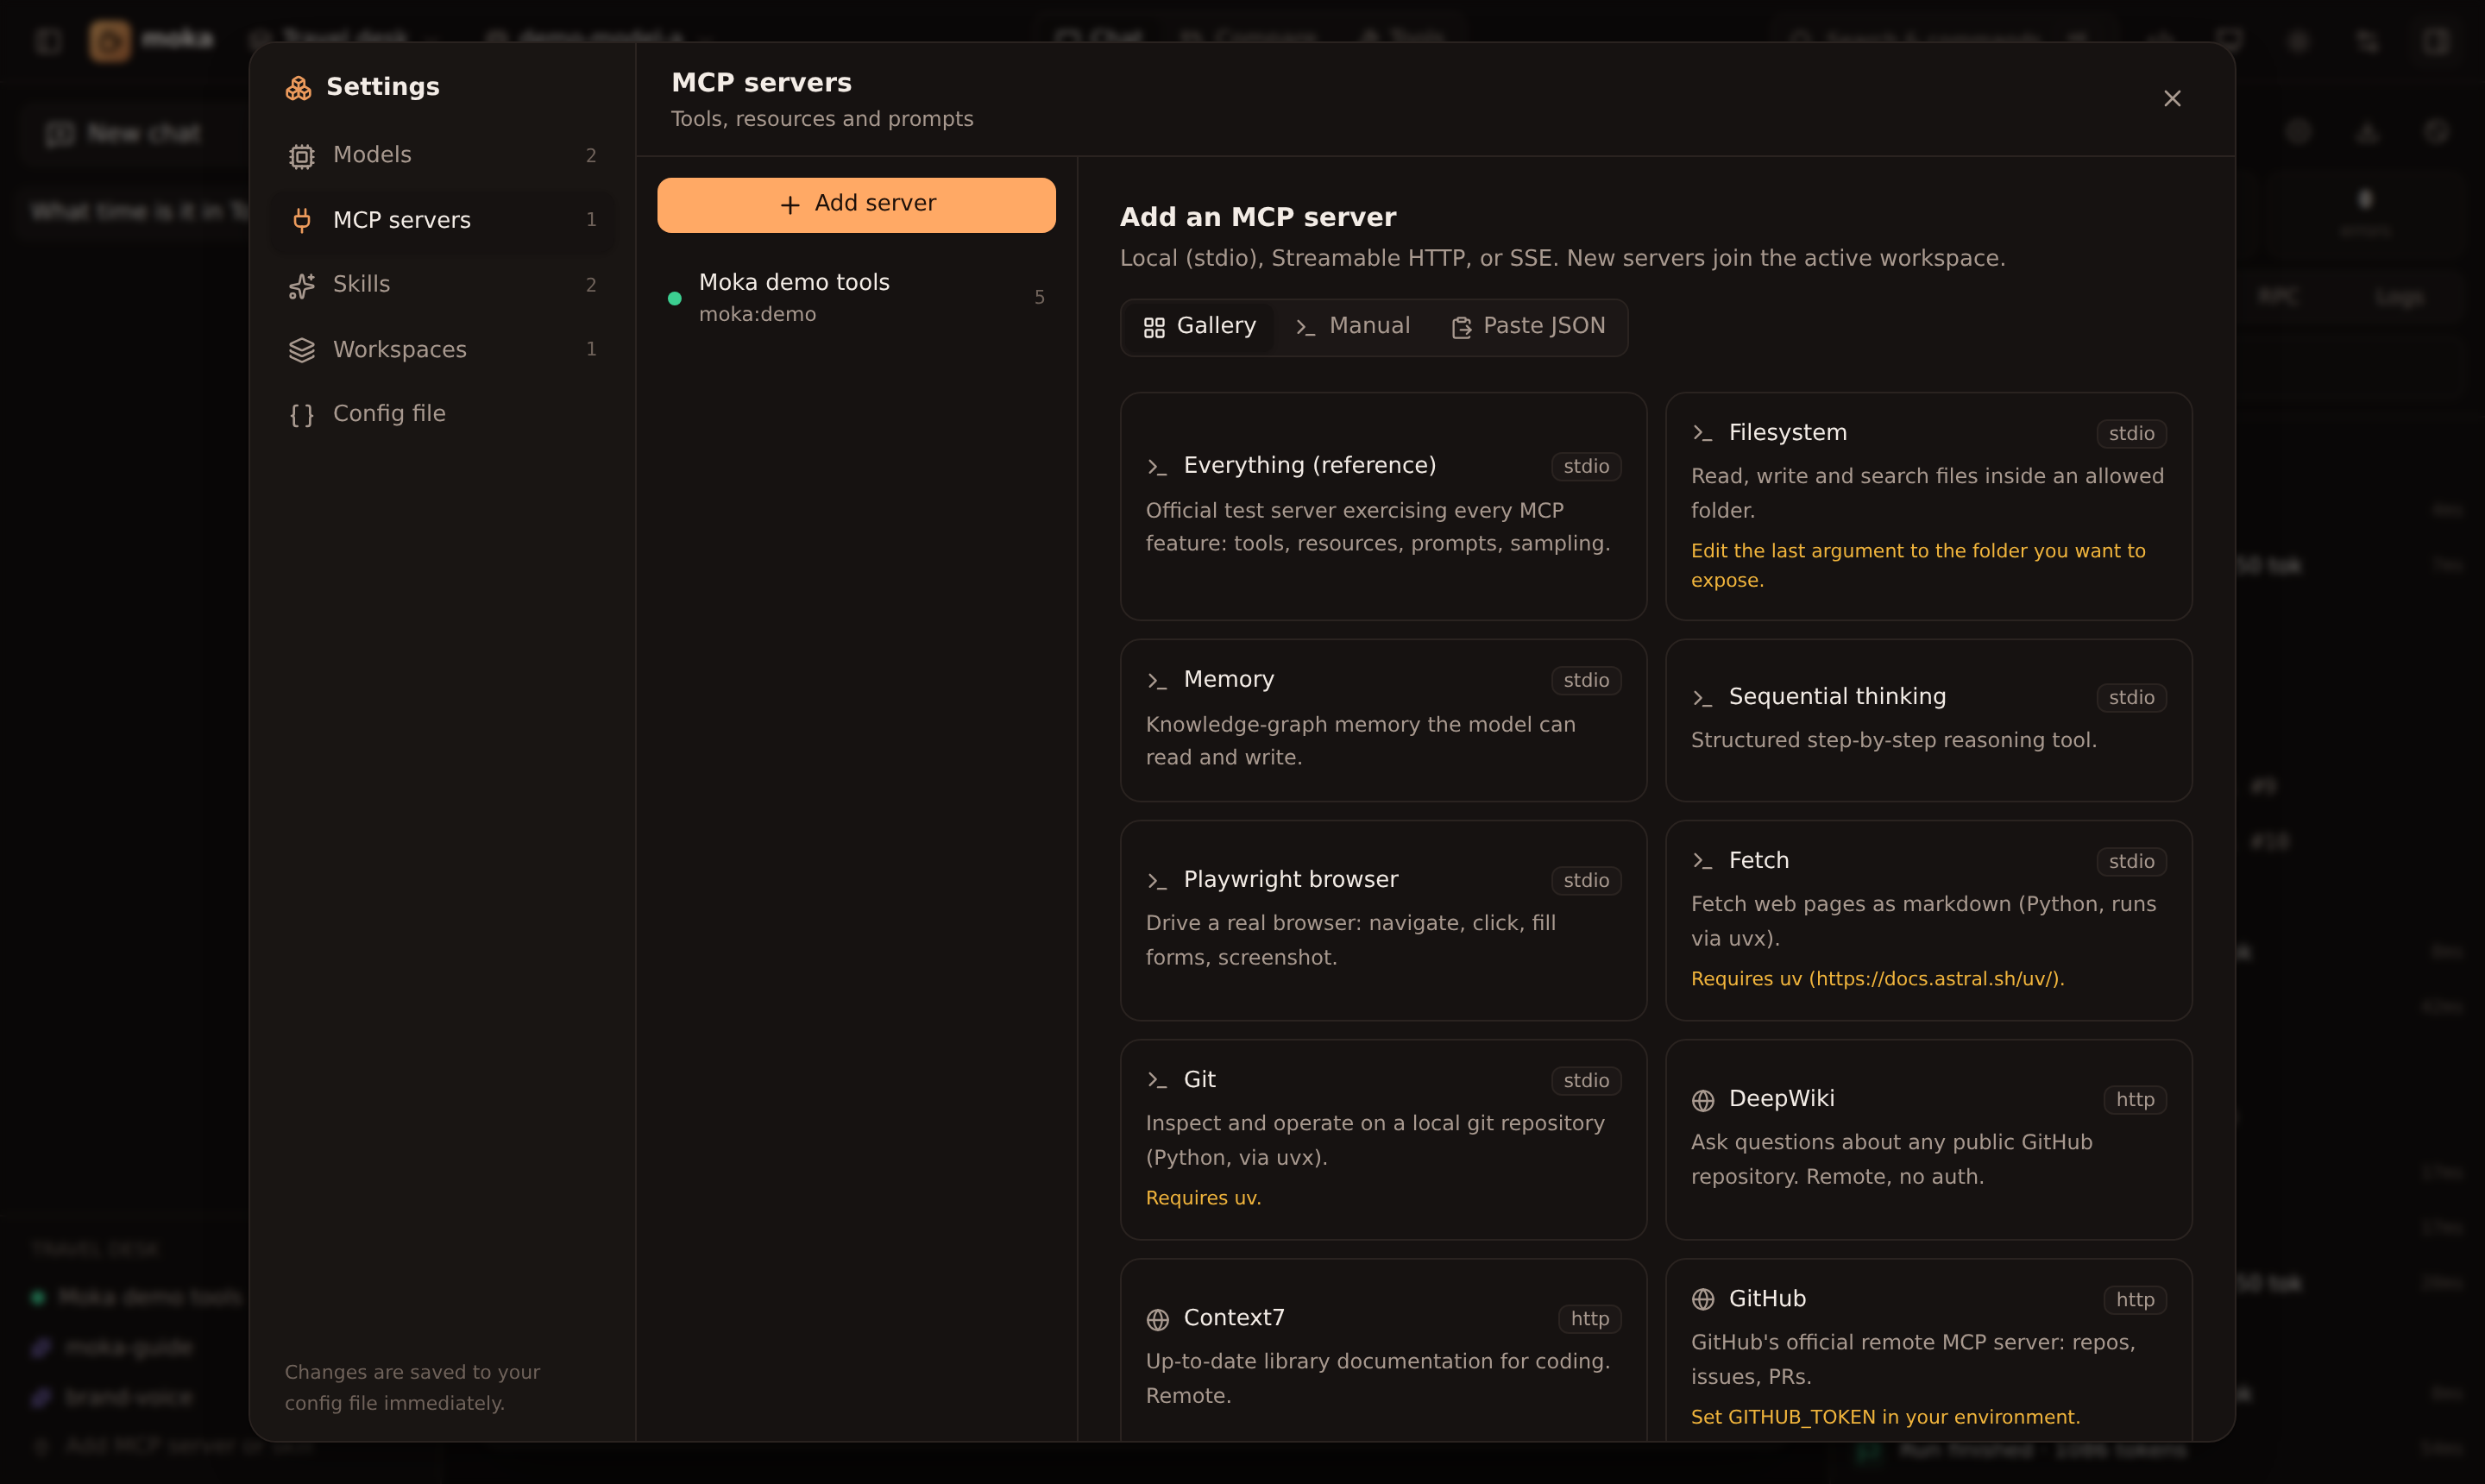Click the Workspaces layers icon

[301, 350]
